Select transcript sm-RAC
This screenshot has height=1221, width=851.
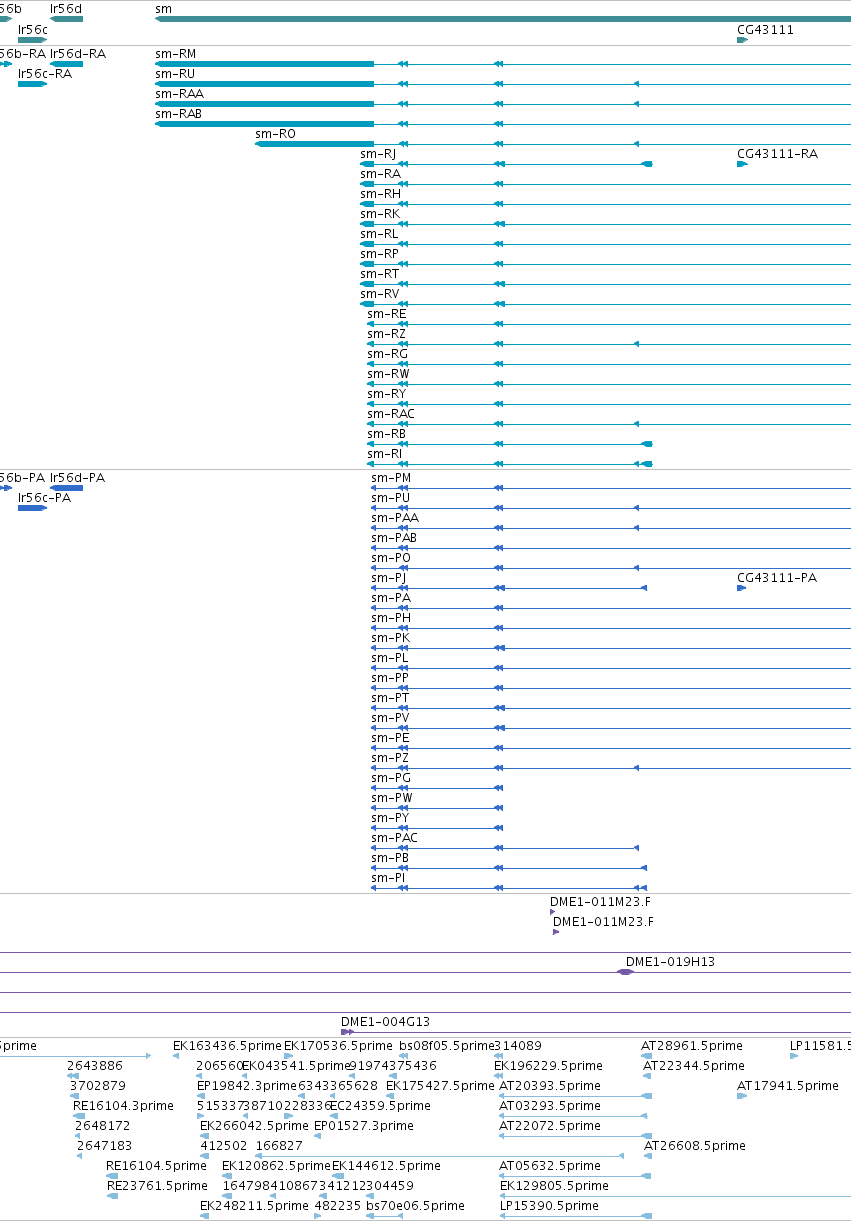pyautogui.click(x=391, y=413)
